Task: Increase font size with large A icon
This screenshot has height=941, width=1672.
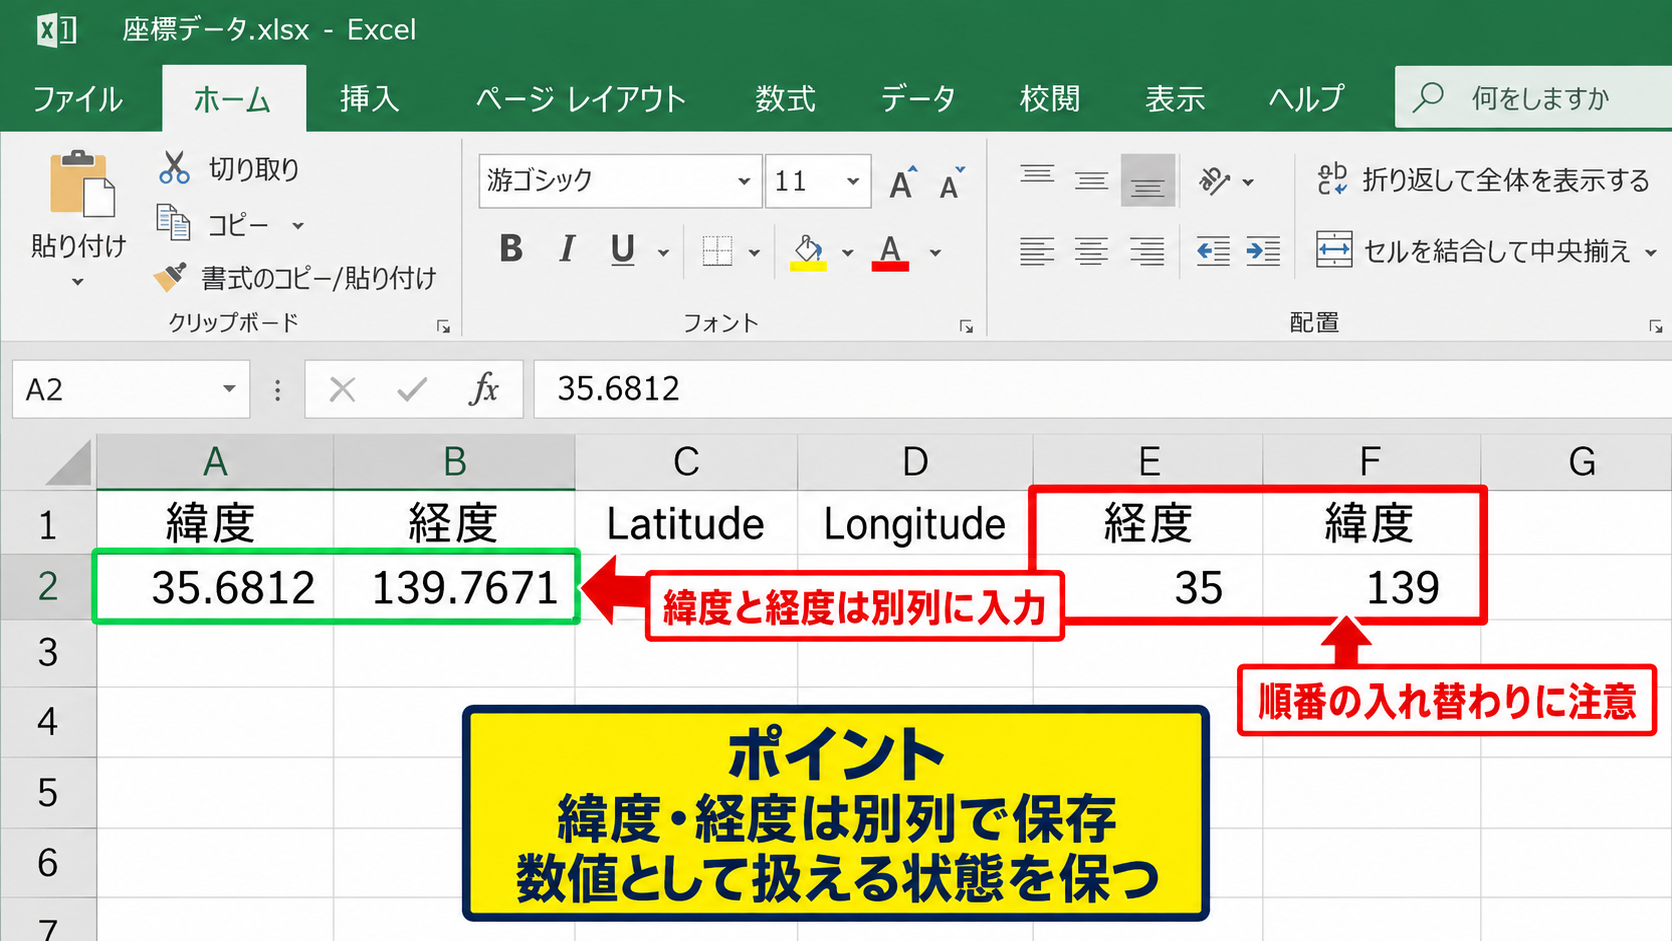Action: (903, 182)
